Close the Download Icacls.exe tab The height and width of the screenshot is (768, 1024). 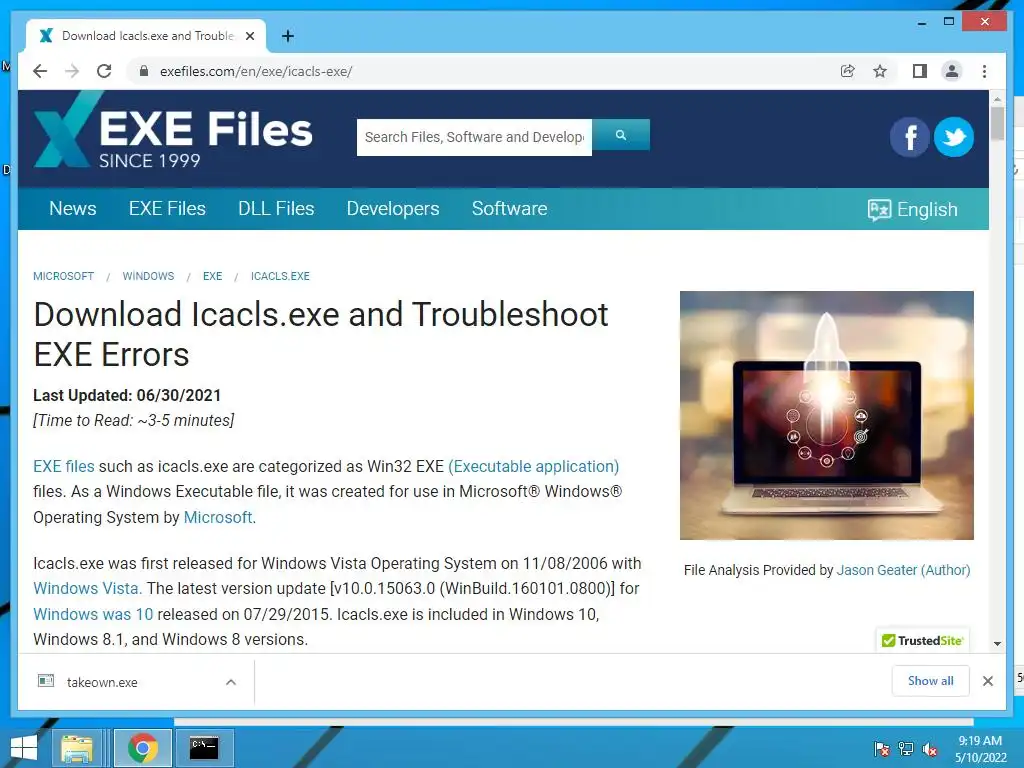point(249,36)
